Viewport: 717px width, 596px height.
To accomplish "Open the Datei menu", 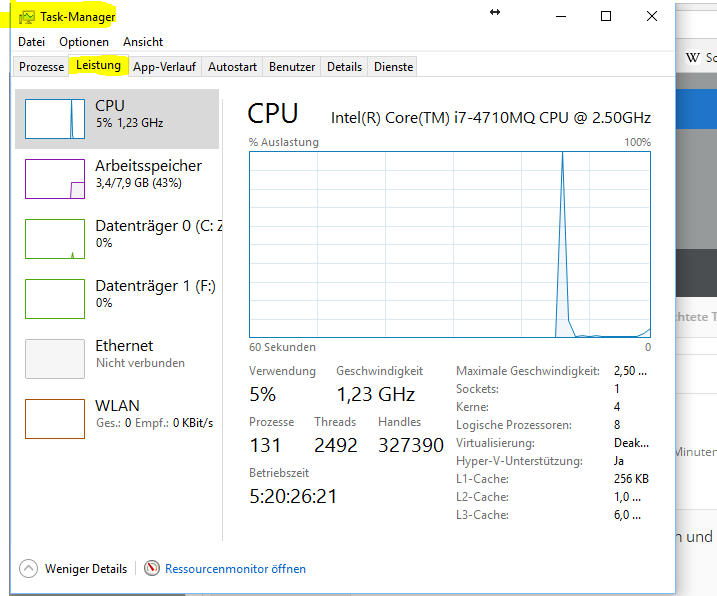I will point(32,42).
